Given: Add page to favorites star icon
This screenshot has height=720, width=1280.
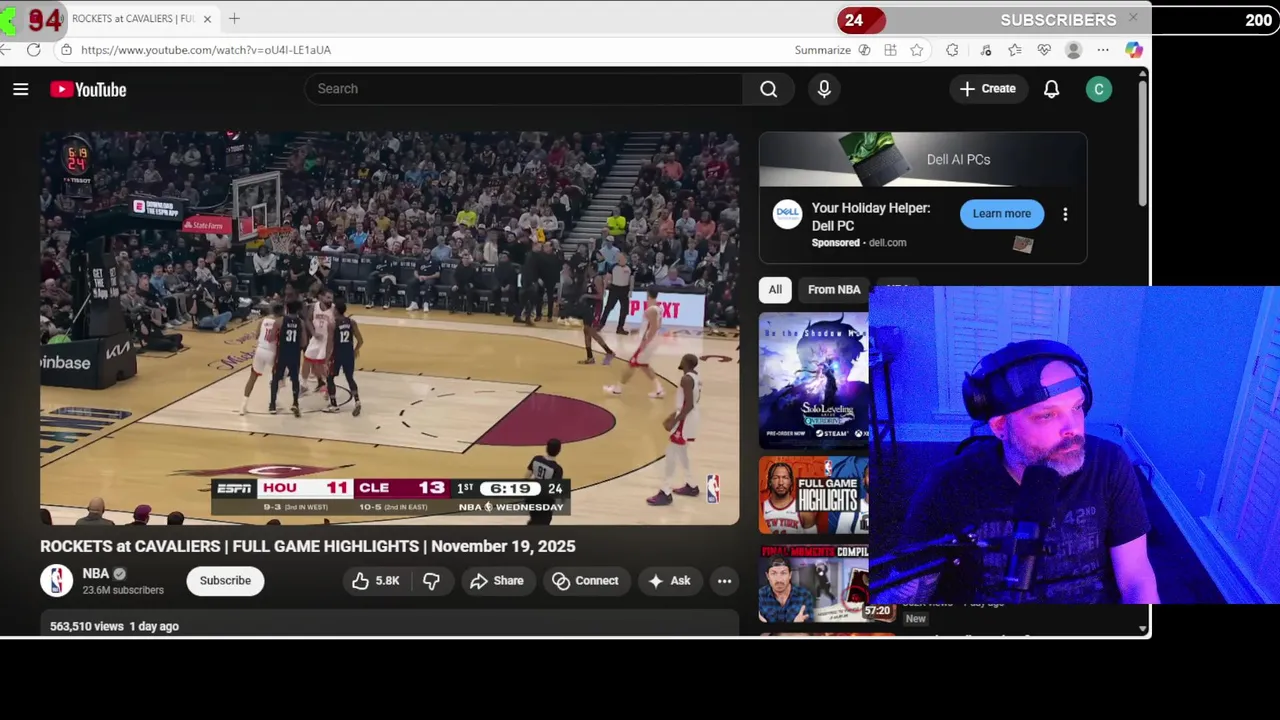Looking at the screenshot, I should pyautogui.click(x=917, y=50).
